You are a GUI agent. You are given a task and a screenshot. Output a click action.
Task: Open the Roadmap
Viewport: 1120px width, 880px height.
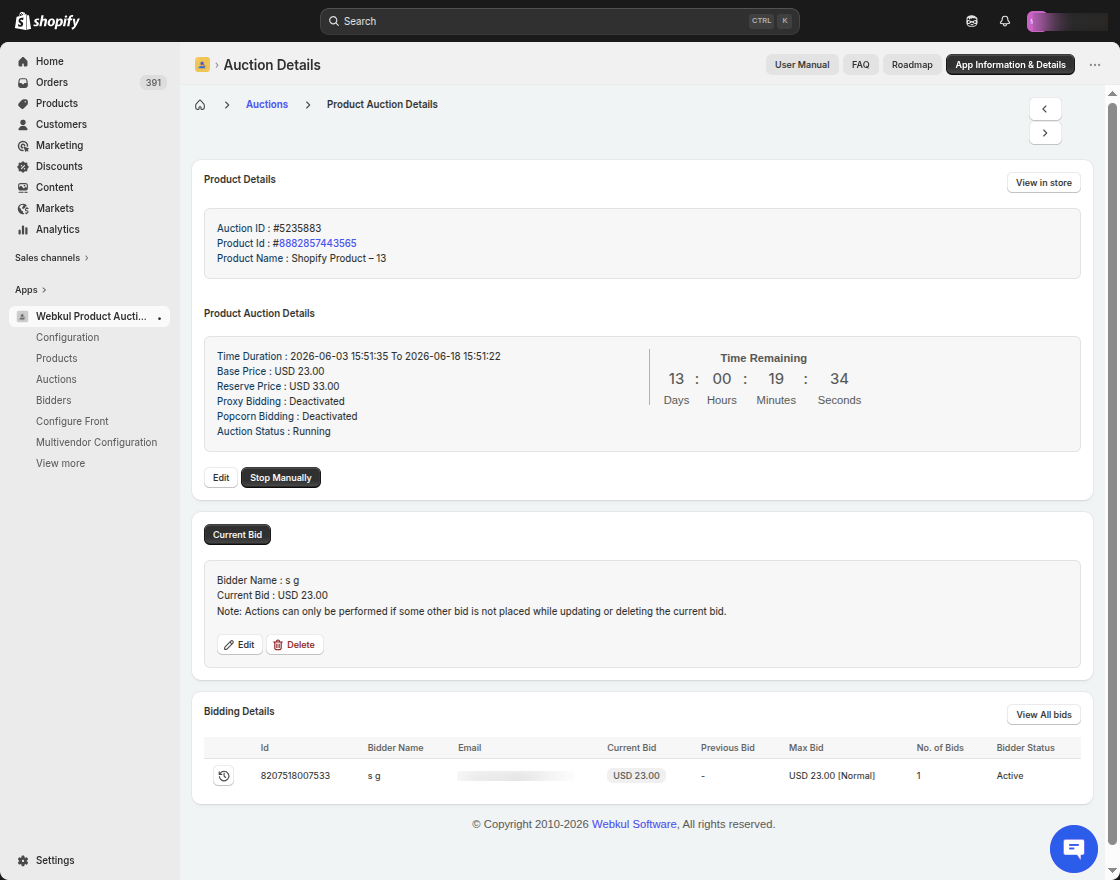(x=912, y=65)
